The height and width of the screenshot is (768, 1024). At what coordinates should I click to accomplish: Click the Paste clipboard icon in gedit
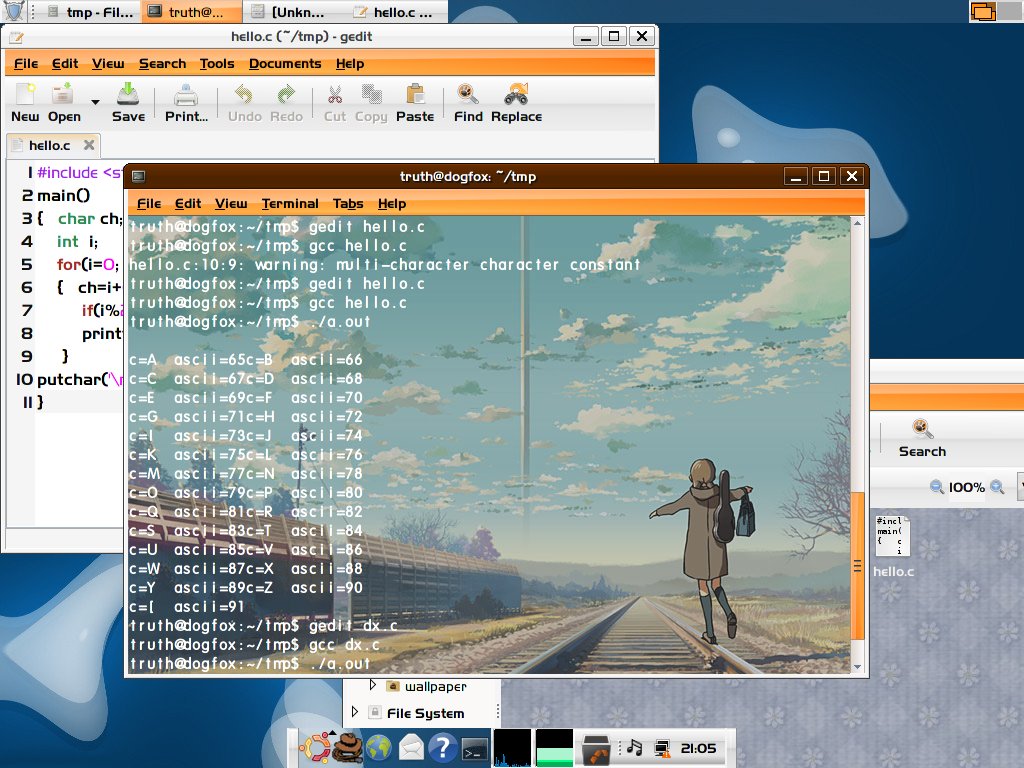click(415, 95)
